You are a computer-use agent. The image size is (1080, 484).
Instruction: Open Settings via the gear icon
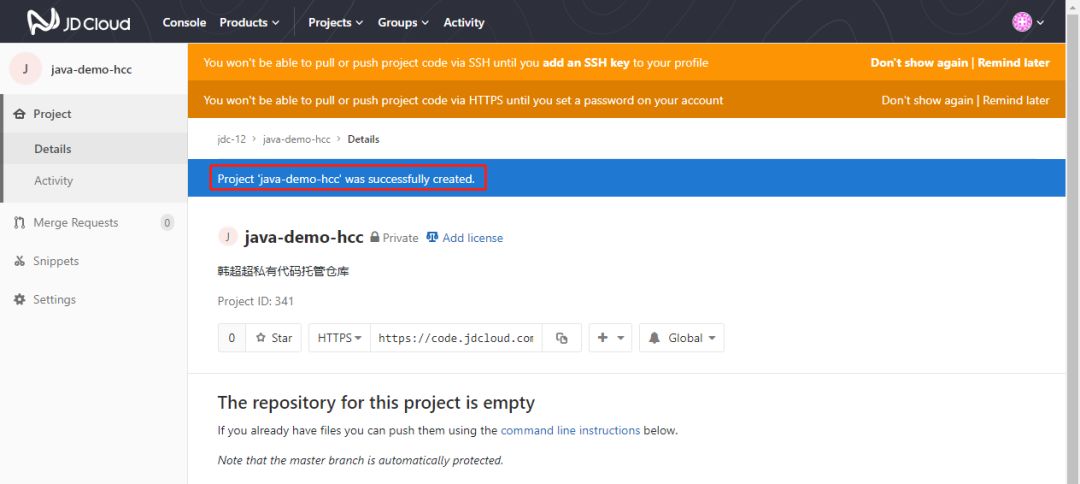19,300
